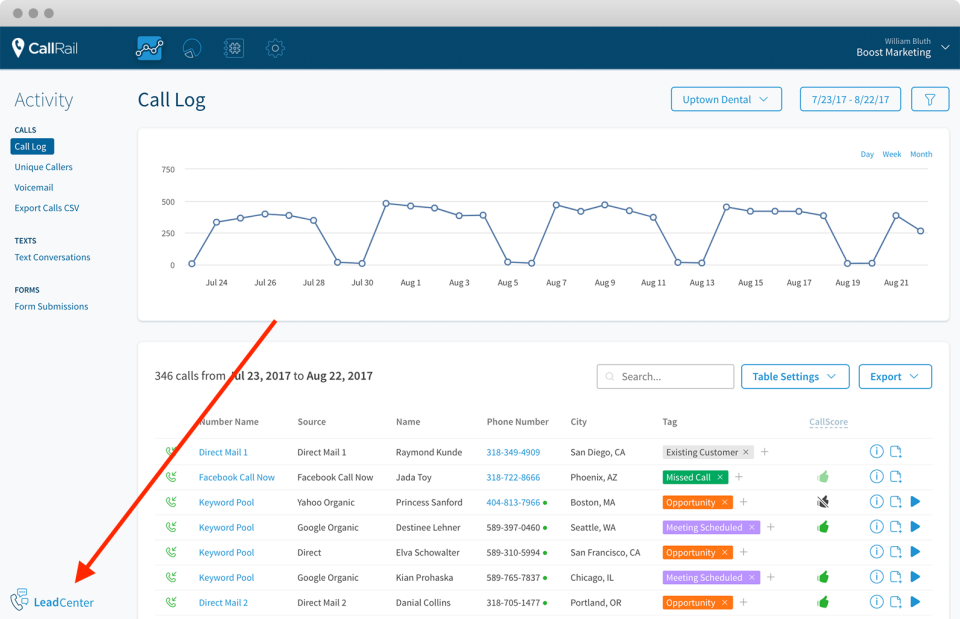Open the filter funnel button

(x=929, y=99)
